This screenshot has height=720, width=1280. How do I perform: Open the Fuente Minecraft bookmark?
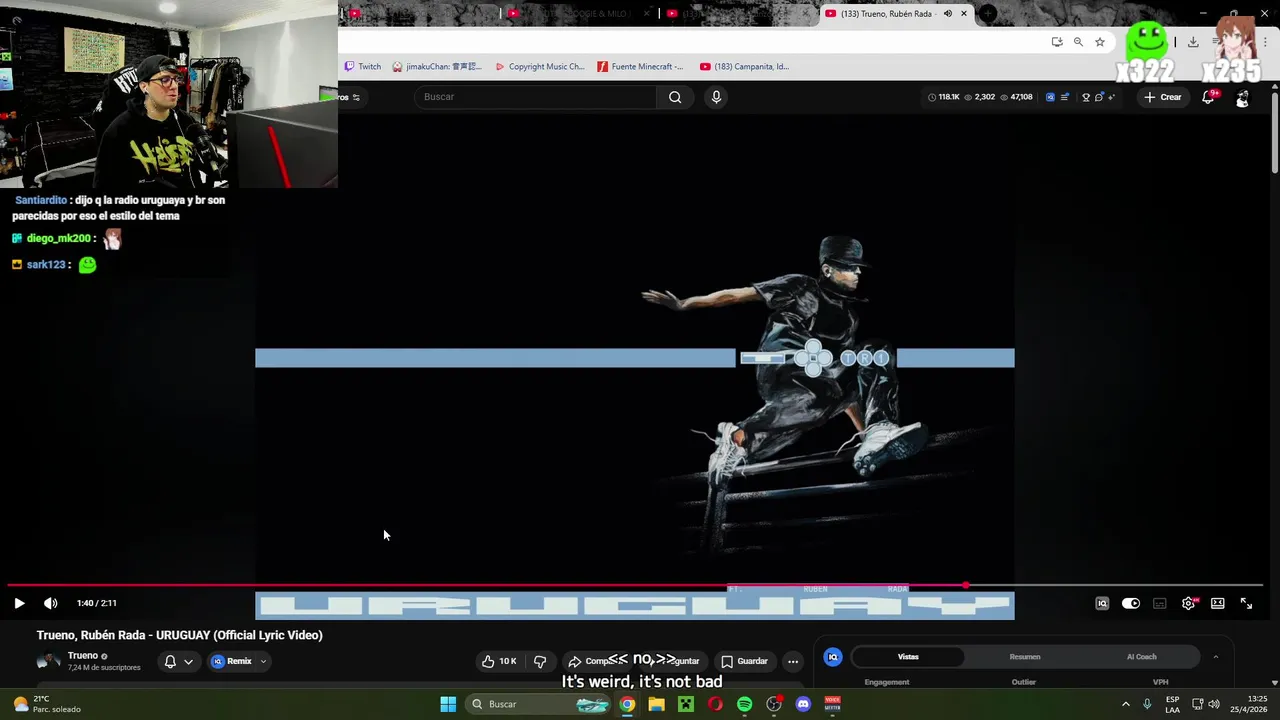click(x=641, y=67)
